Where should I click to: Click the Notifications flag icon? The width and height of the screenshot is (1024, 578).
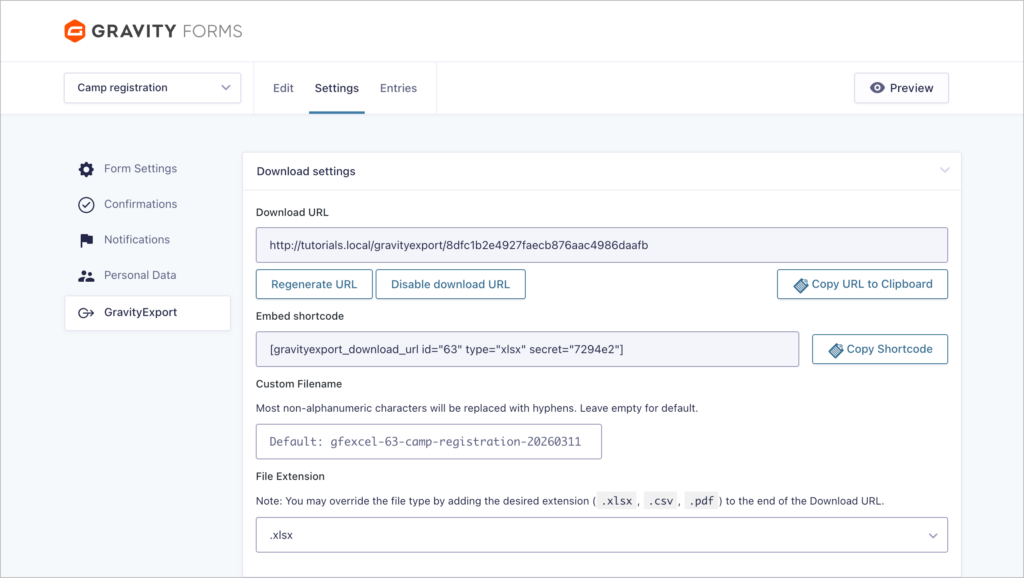point(86,240)
